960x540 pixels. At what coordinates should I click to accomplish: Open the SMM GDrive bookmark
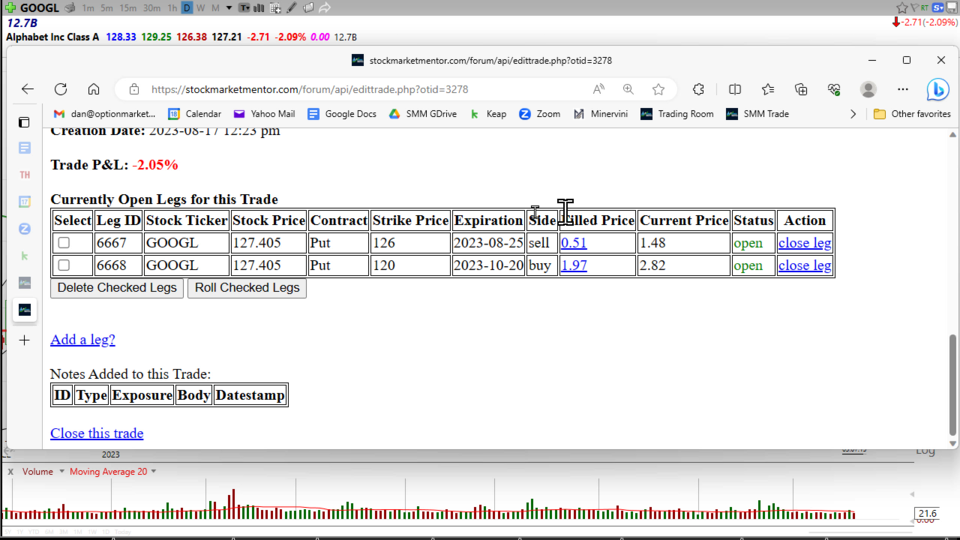(422, 114)
